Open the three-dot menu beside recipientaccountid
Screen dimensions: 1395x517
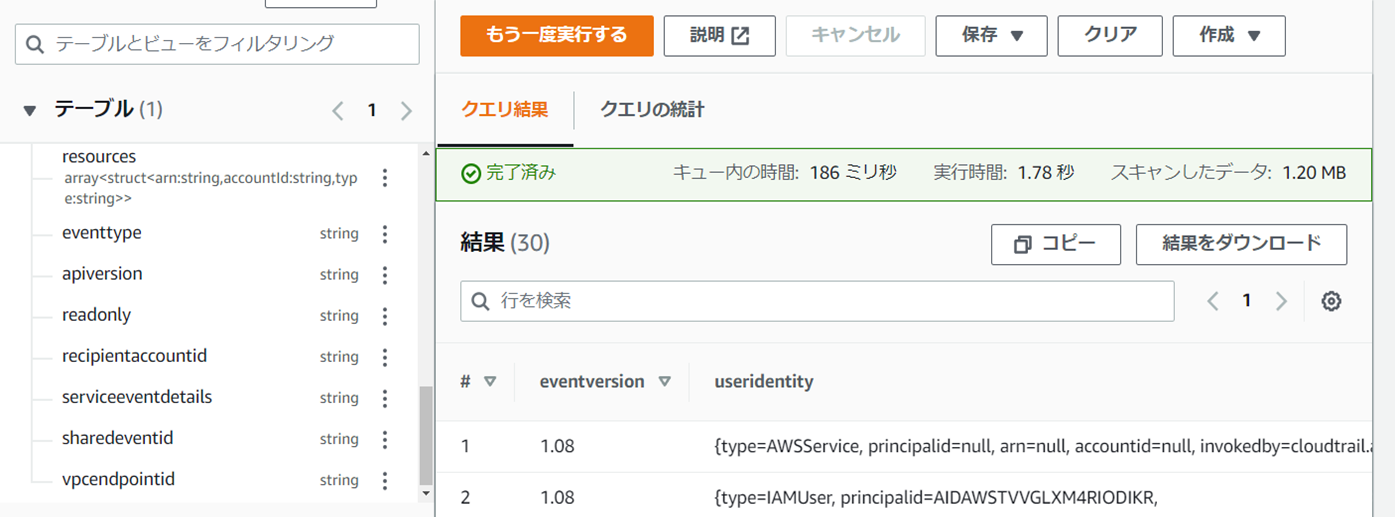click(385, 357)
